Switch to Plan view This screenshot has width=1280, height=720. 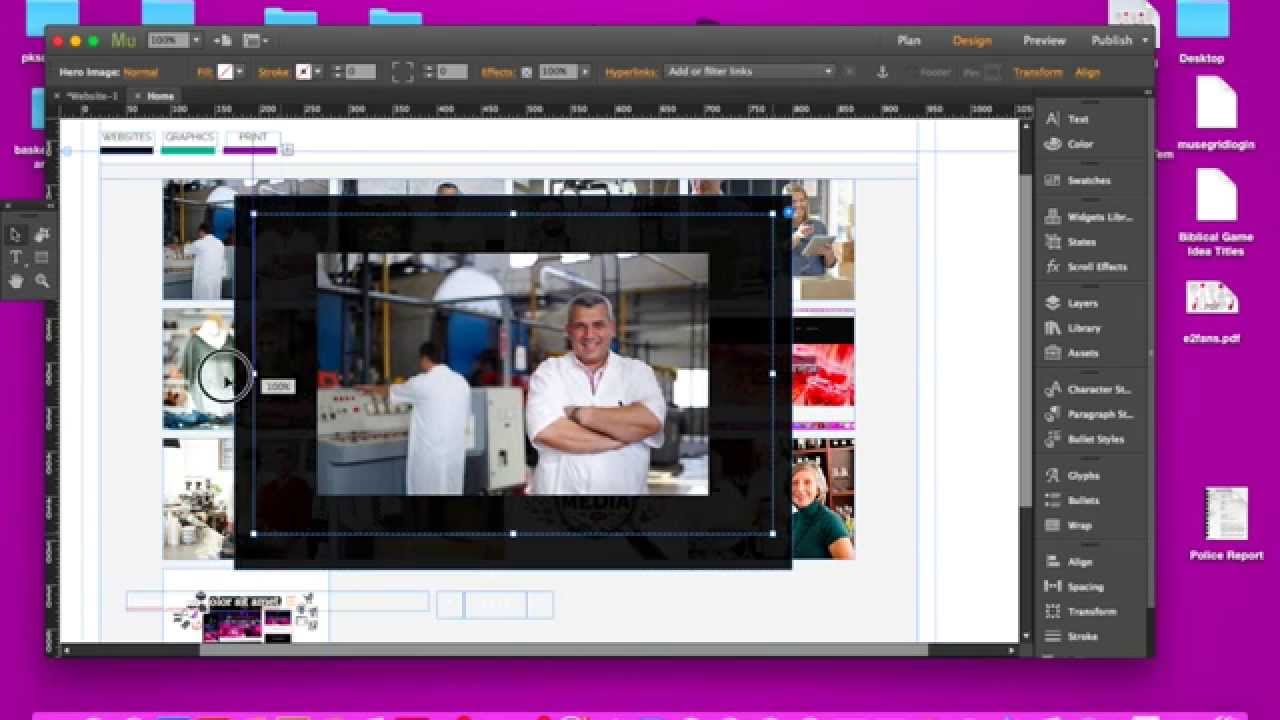[x=908, y=41]
